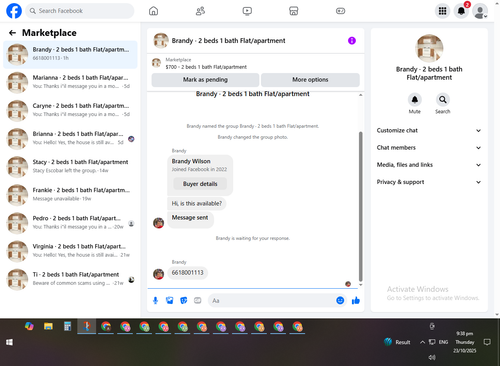Open Copilot from the taskbar
The width and height of the screenshot is (500, 366).
29,326
